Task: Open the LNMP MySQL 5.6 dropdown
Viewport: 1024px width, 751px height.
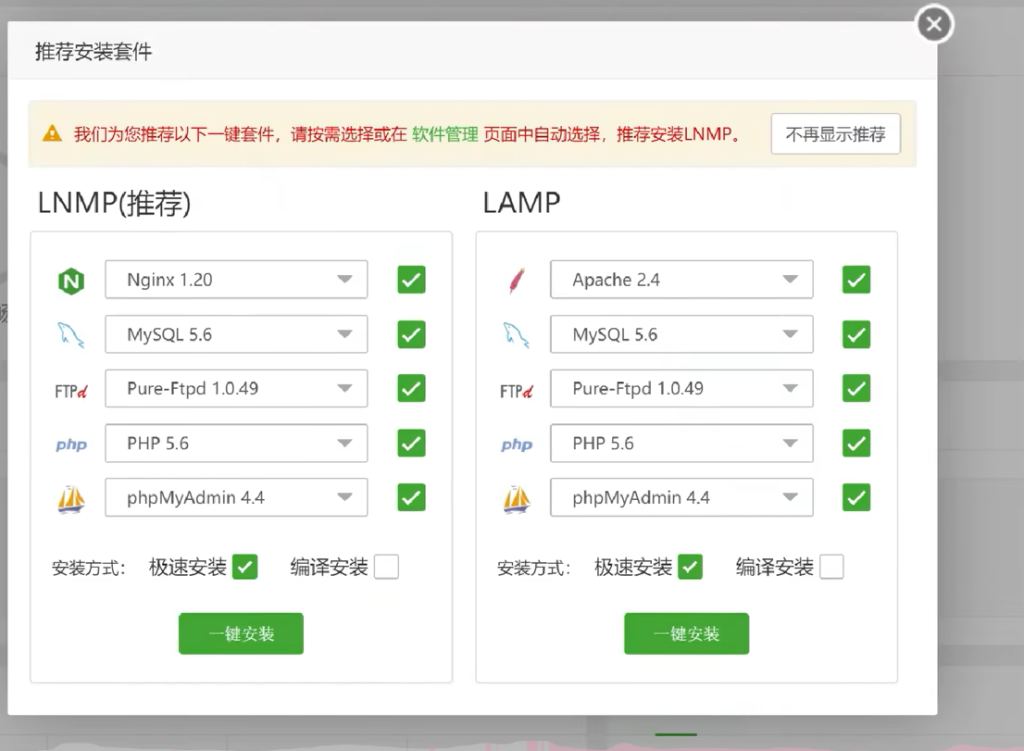Action: tap(236, 334)
